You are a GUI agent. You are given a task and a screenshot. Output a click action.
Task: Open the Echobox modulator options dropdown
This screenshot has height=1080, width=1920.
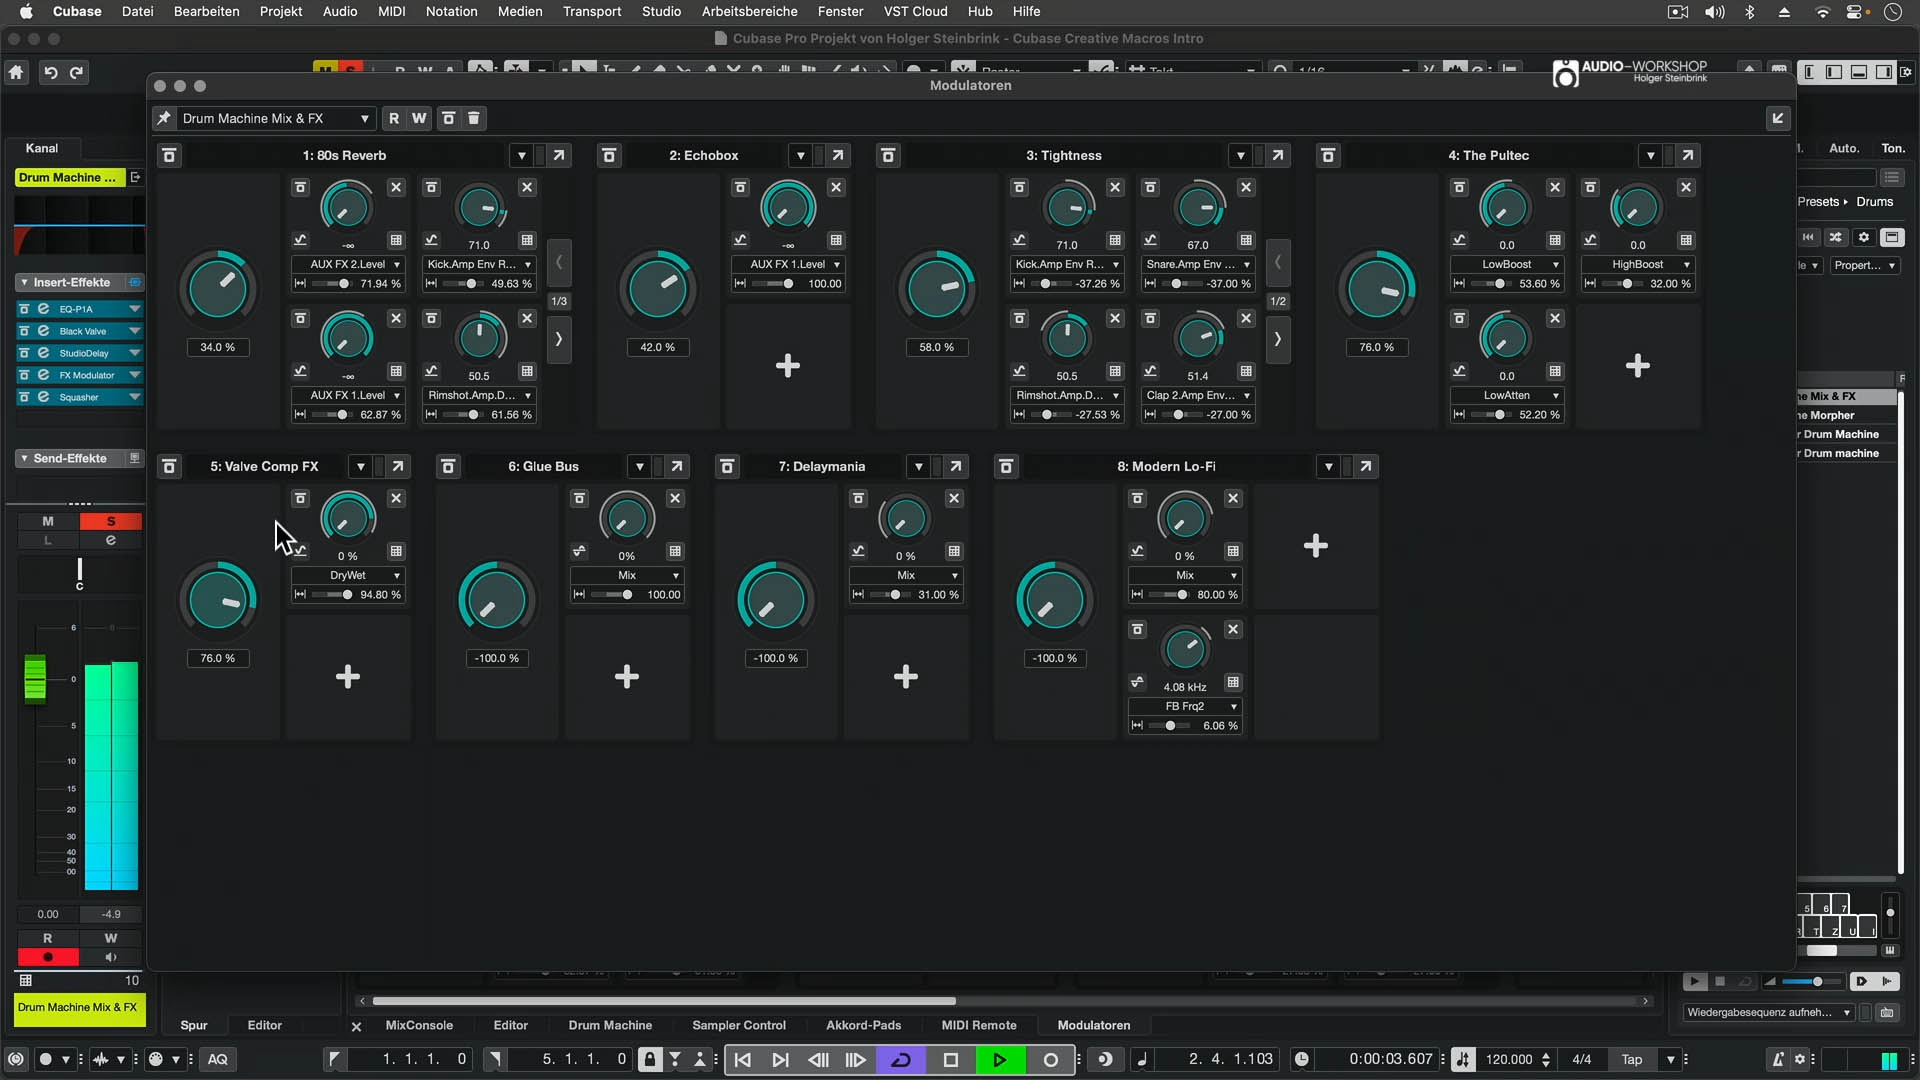(800, 155)
